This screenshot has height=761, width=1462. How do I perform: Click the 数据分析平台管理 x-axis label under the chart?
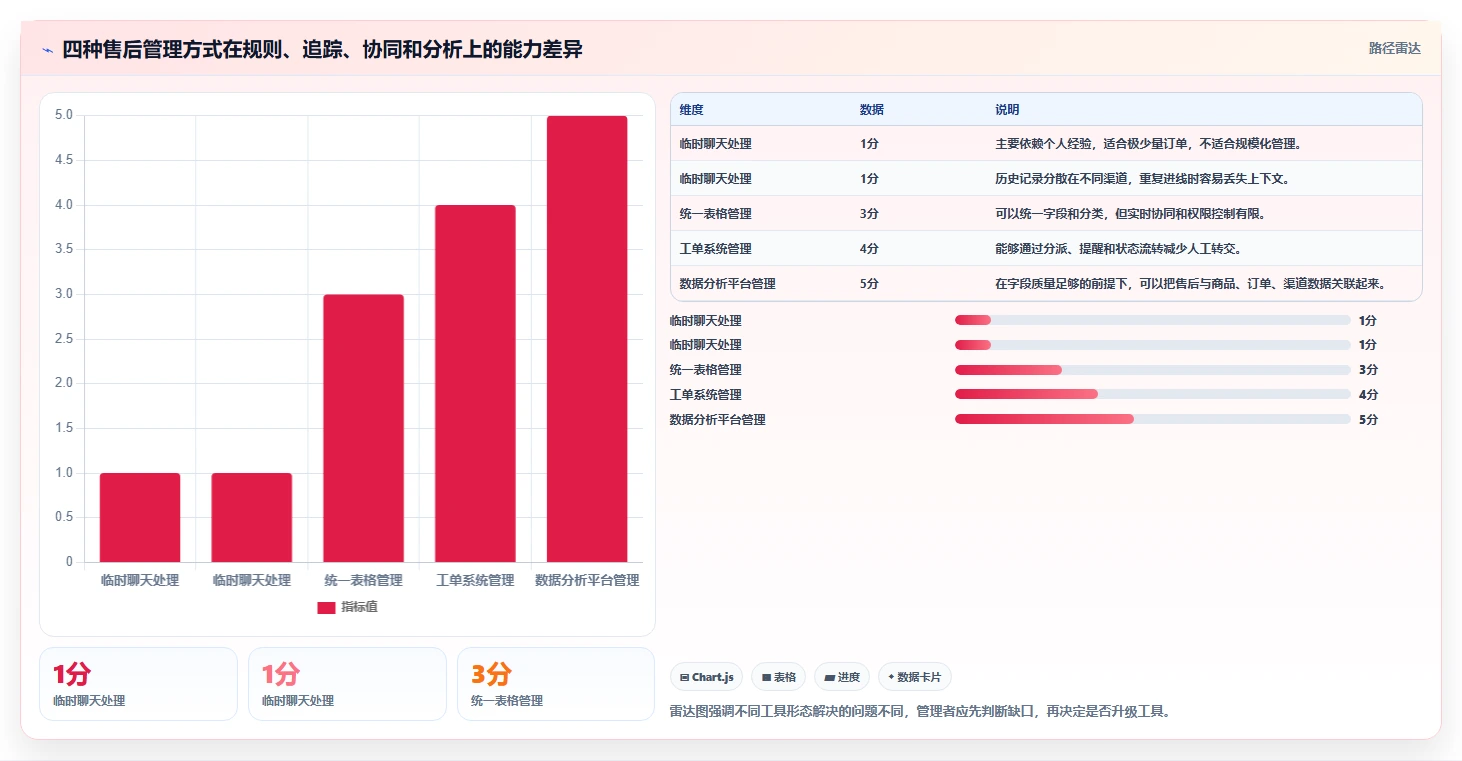coord(587,580)
